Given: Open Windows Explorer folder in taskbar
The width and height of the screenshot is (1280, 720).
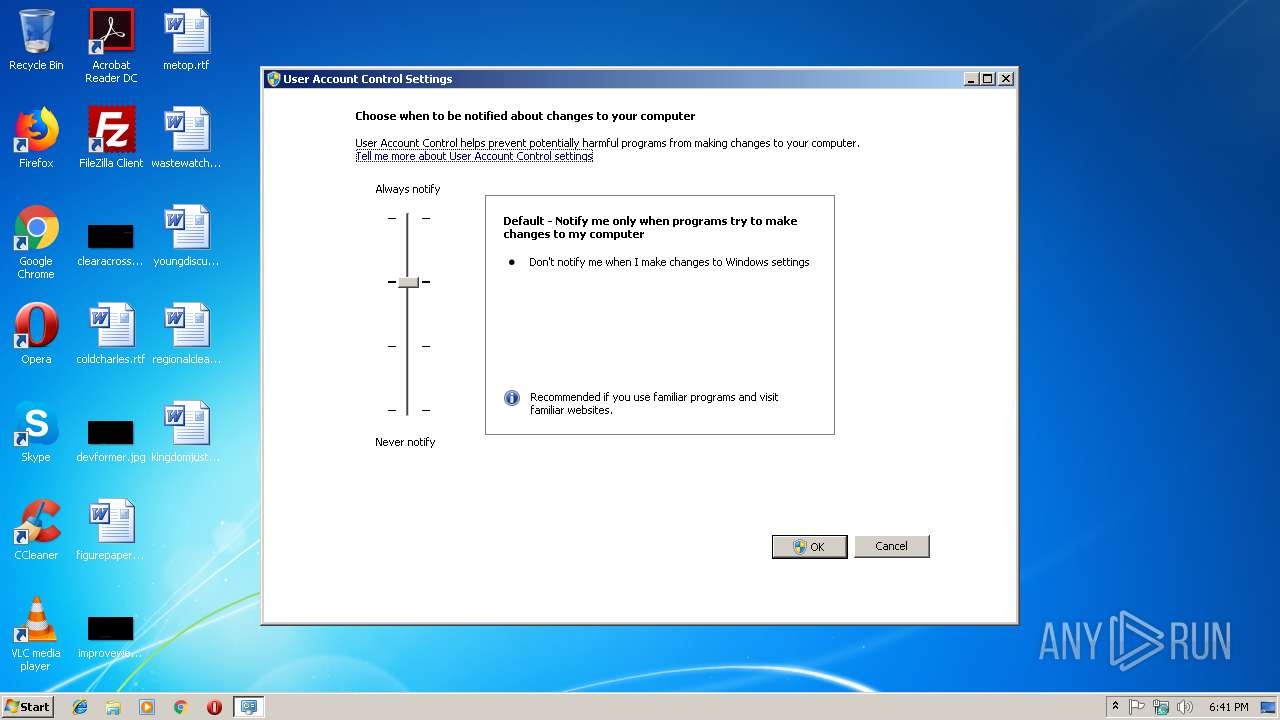Looking at the screenshot, I should point(113,707).
